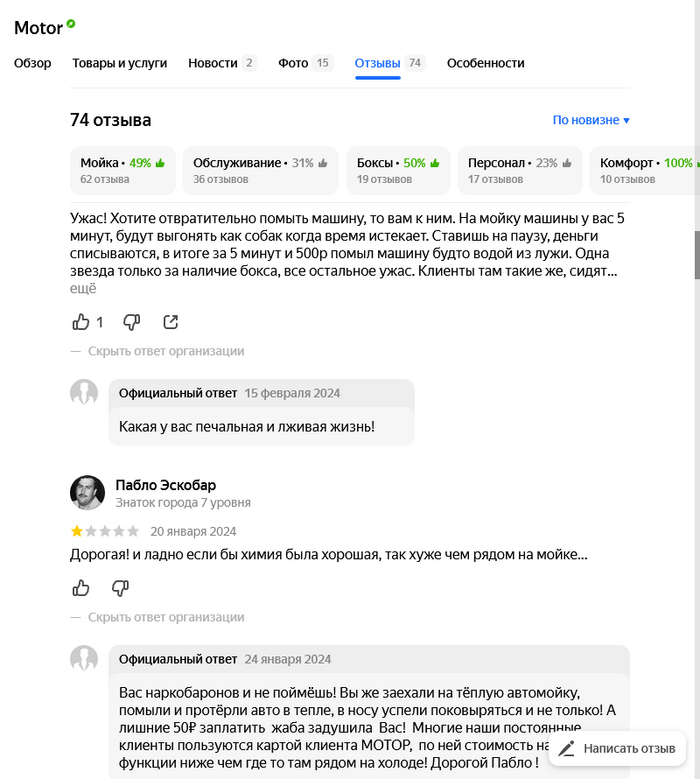Click the green verified badge next to Motor
This screenshot has height=779, width=700.
(71, 23)
